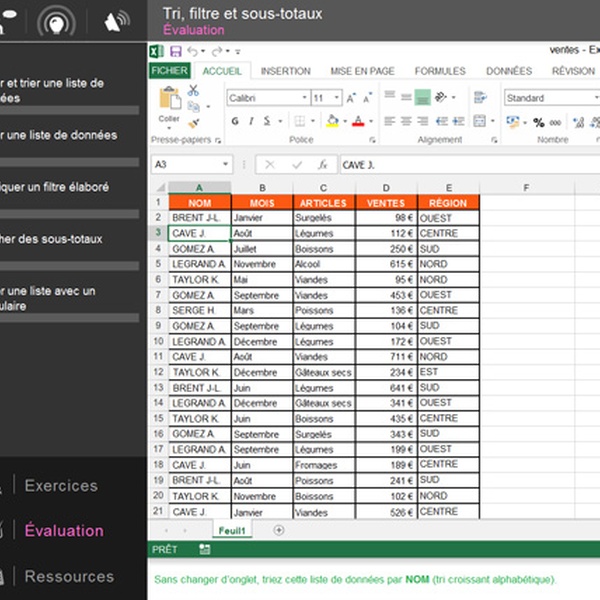Toggle middle vertical align icon
This screenshot has width=600, height=600.
406,97
